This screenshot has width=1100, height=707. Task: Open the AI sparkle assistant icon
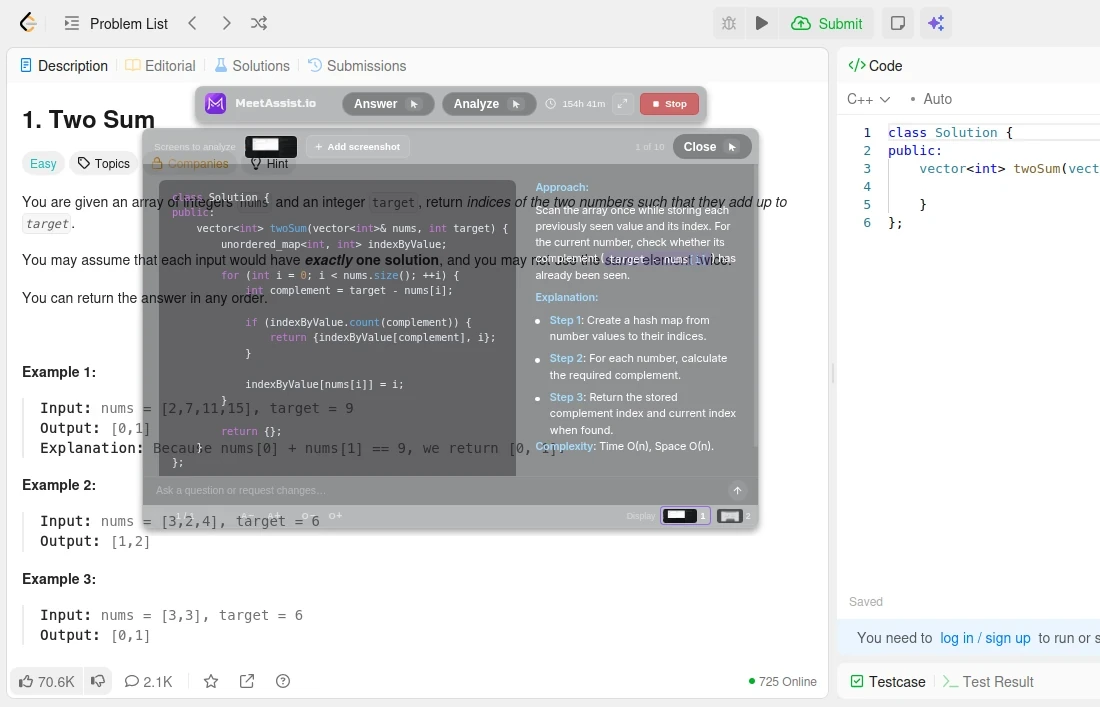click(936, 23)
